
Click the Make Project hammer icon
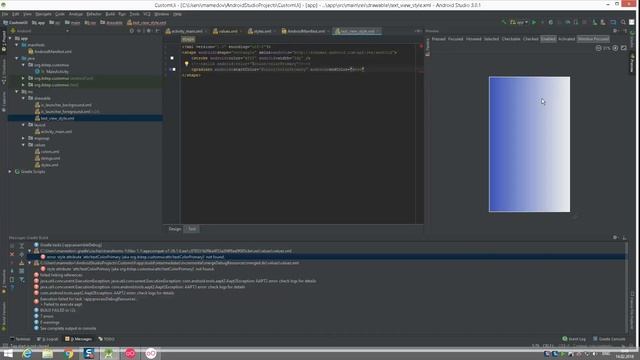point(504,22)
